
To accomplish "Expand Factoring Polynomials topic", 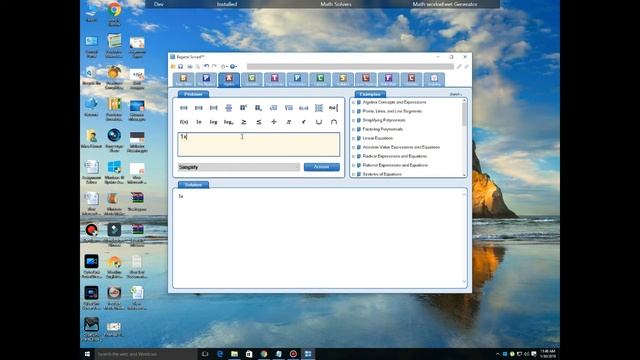I will [353, 129].
